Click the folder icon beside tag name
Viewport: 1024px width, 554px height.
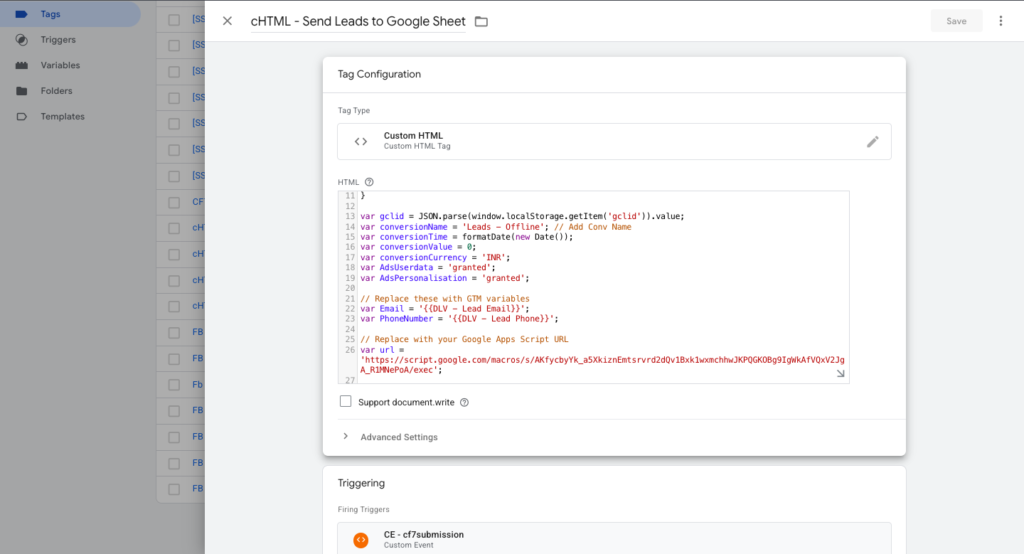(481, 21)
